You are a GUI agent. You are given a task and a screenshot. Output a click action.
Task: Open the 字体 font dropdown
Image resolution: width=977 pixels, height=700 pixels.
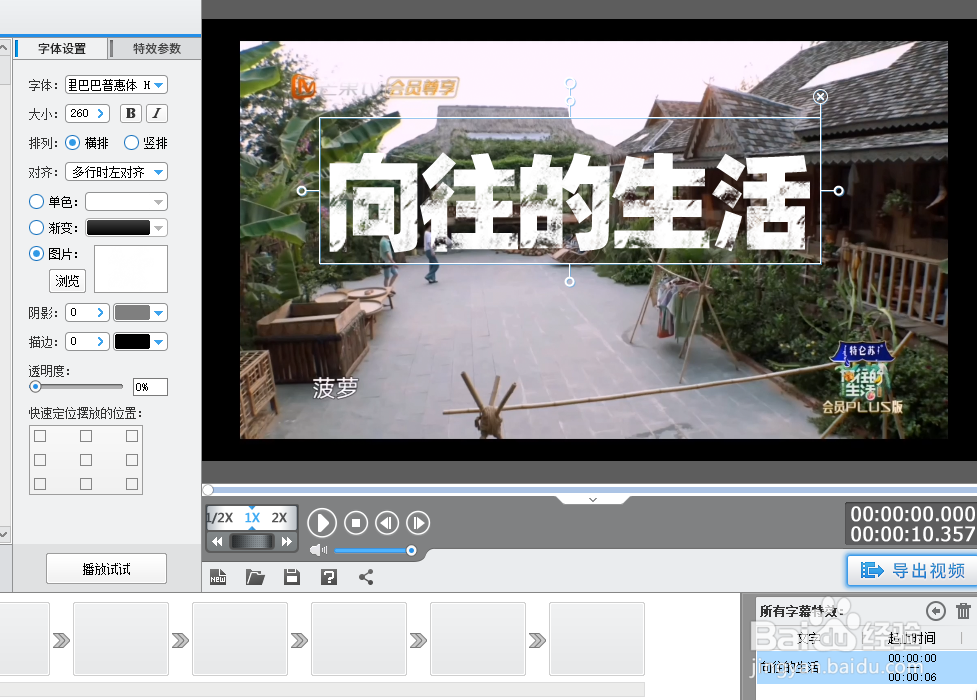click(x=159, y=85)
